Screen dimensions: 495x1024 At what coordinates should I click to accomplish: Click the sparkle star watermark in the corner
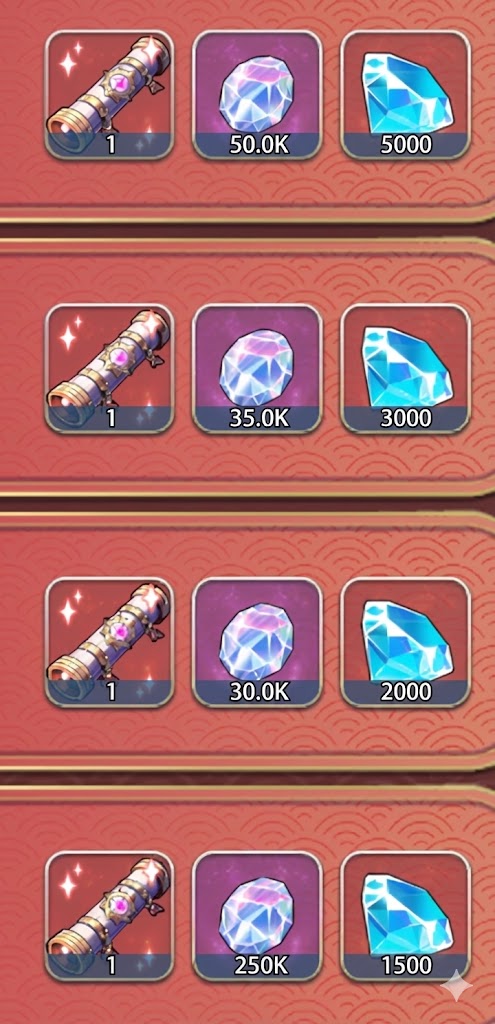click(x=456, y=986)
